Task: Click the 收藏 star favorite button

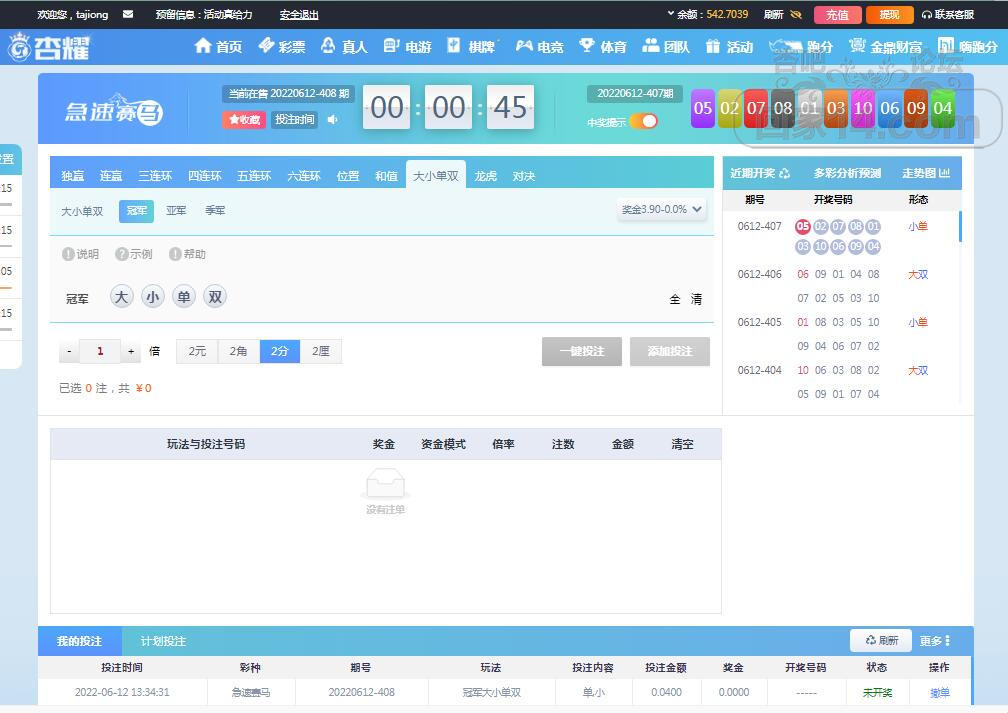Action: pyautogui.click(x=244, y=120)
